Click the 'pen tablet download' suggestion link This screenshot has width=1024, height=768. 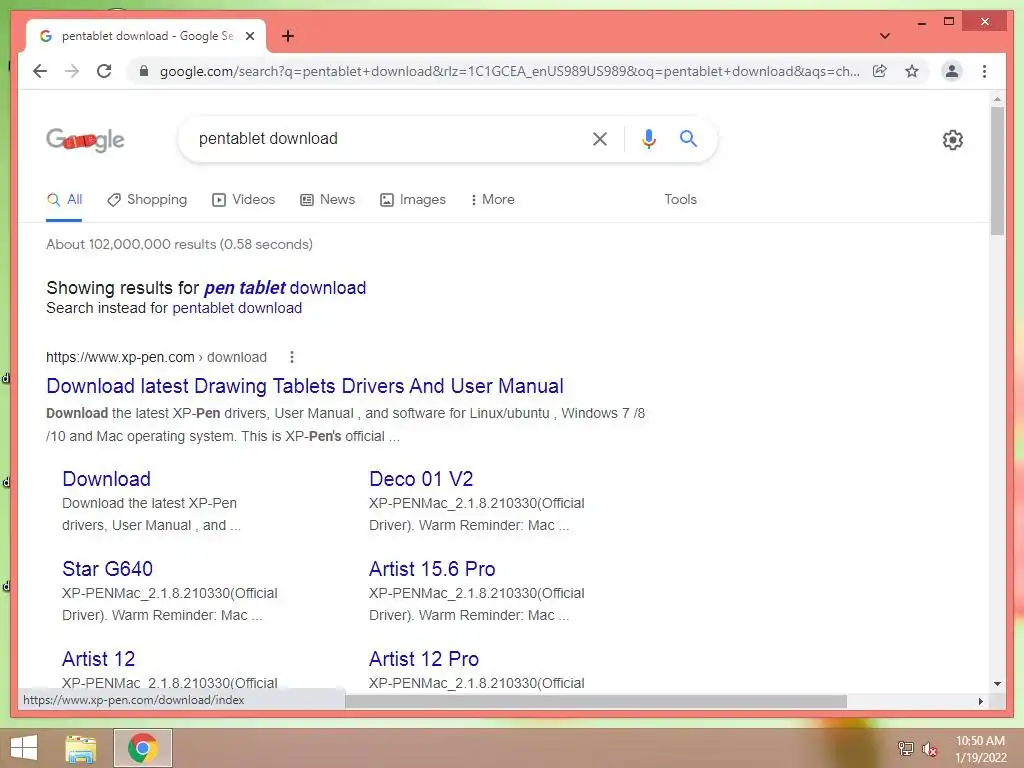tap(285, 288)
